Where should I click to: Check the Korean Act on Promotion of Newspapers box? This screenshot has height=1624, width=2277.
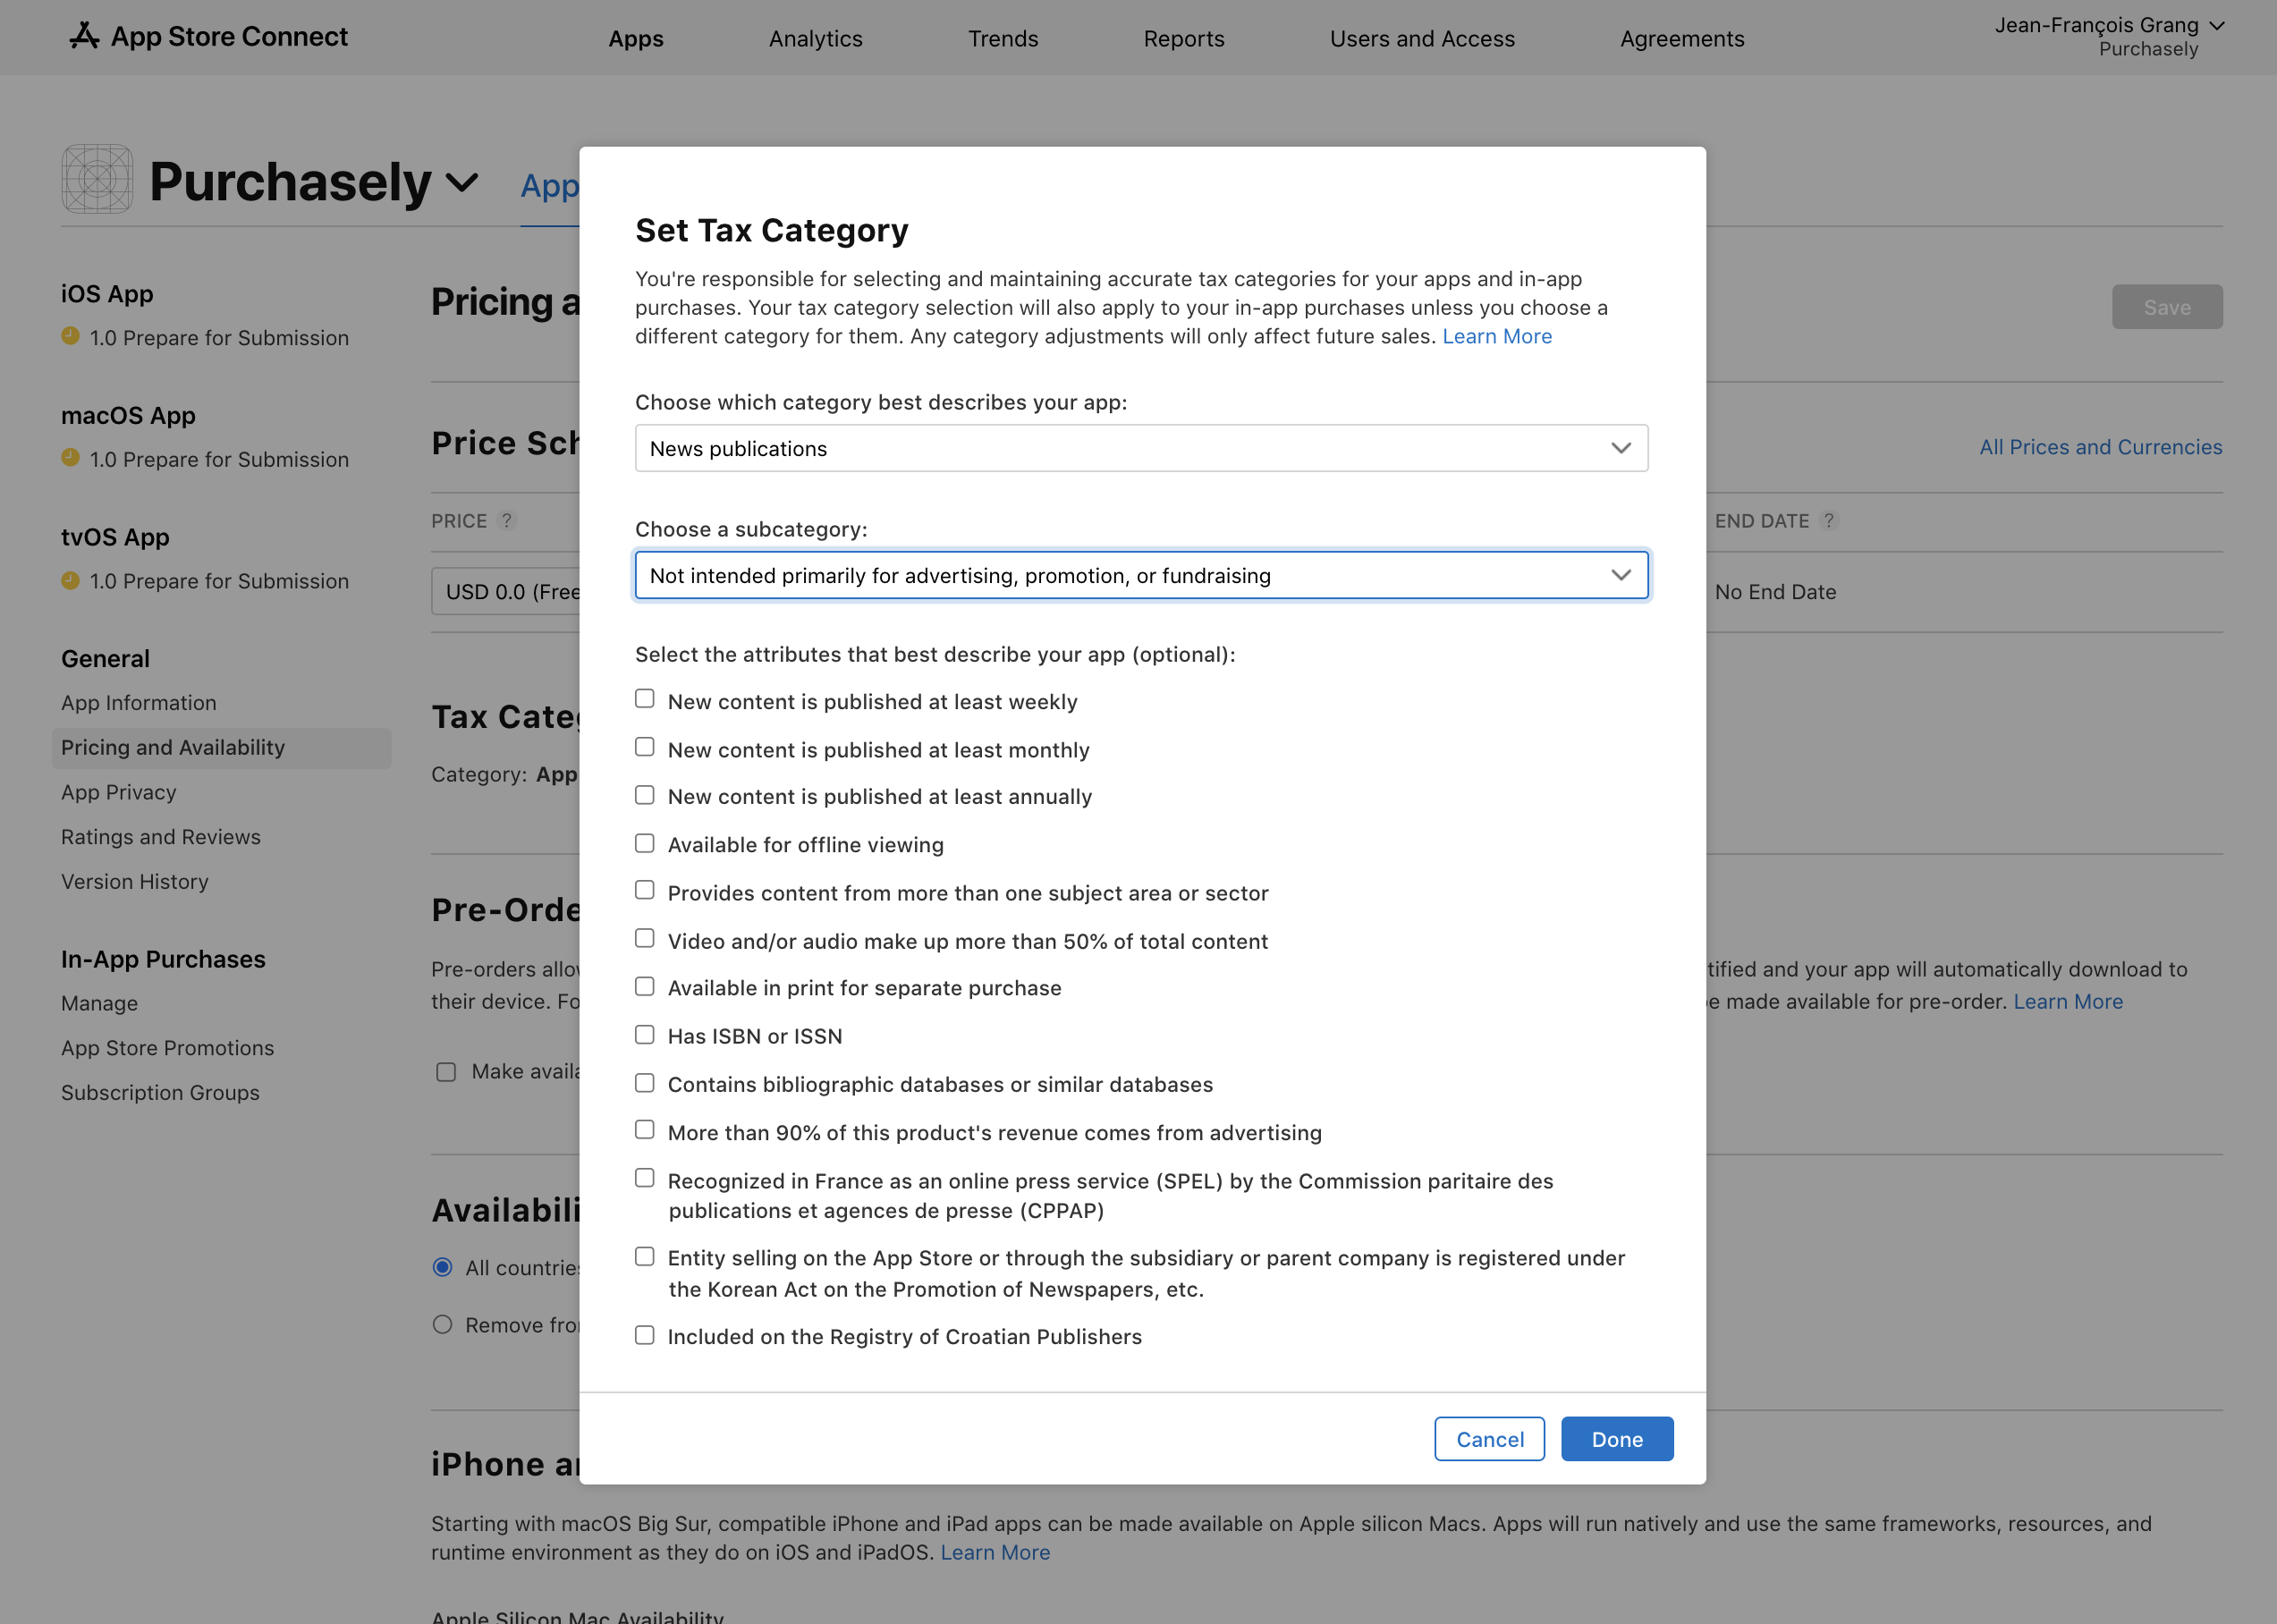coord(645,1256)
